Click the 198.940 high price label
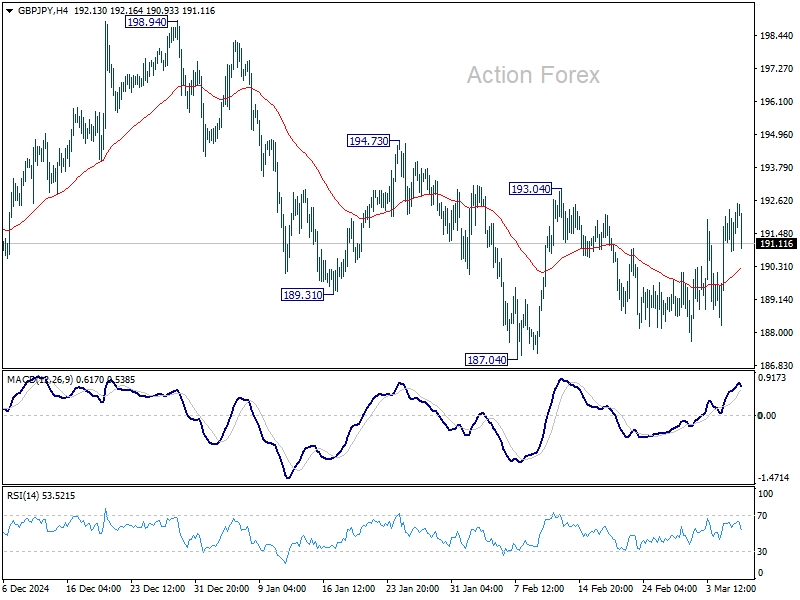Image resolution: width=800 pixels, height=600 pixels. (146, 22)
